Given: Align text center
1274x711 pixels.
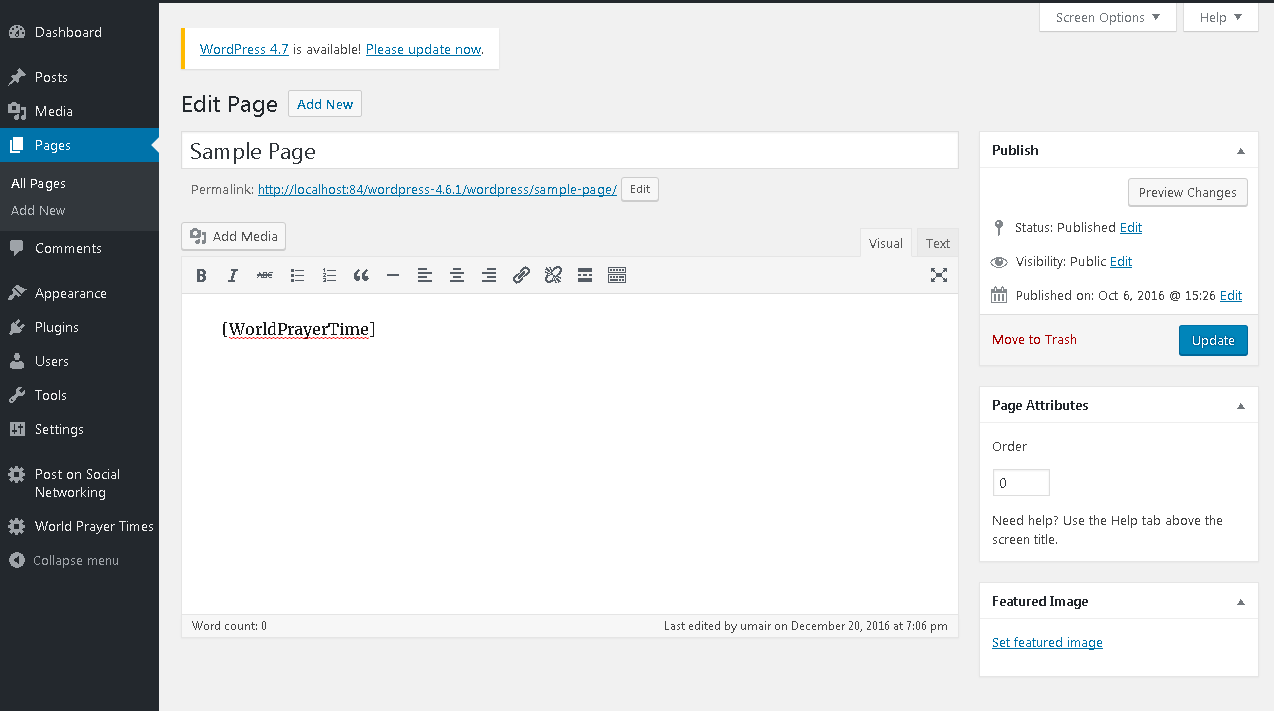Looking at the screenshot, I should 457,276.
